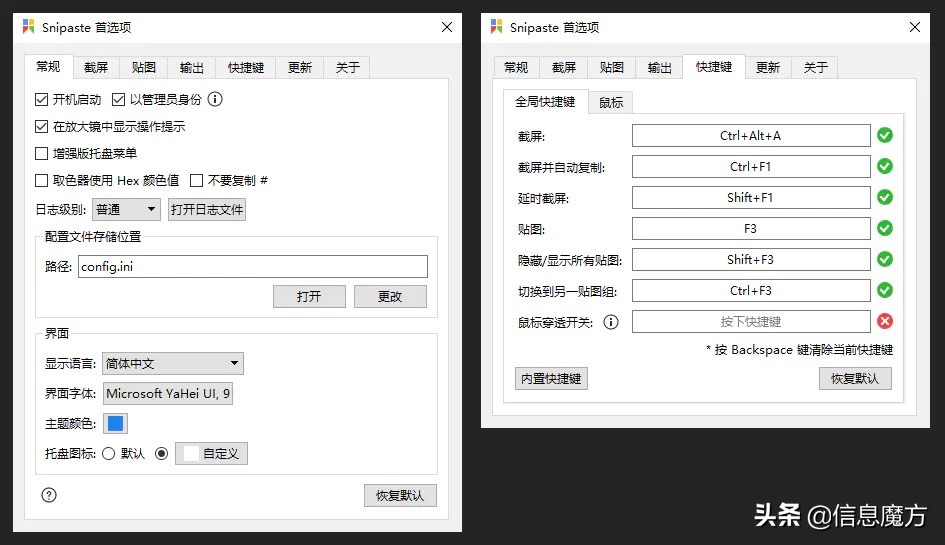Switch to 贴图 tab in left window
Screen dimensions: 945x545
tap(143, 68)
